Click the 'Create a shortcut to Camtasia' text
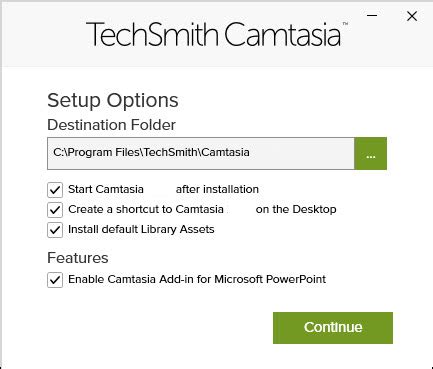Image resolution: width=433 pixels, height=369 pixels. pos(146,209)
